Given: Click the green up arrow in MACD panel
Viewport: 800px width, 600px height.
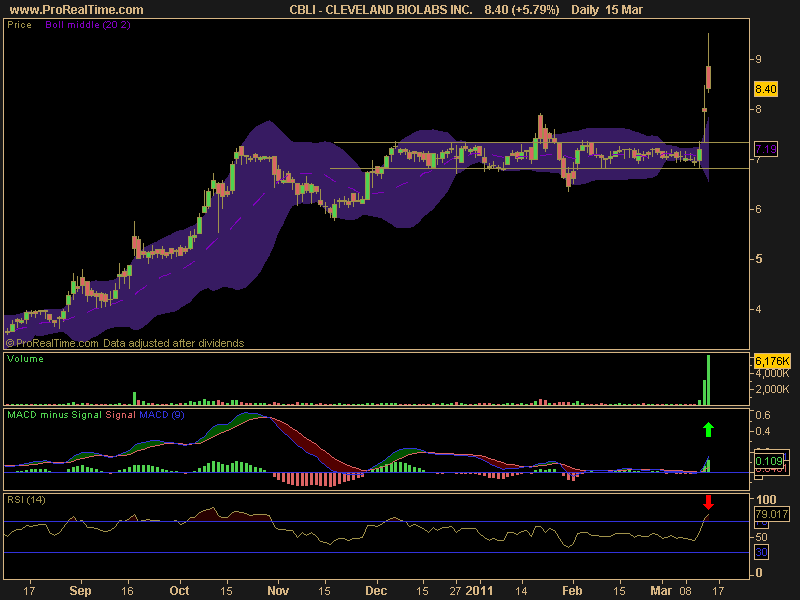Looking at the screenshot, I should click(708, 430).
